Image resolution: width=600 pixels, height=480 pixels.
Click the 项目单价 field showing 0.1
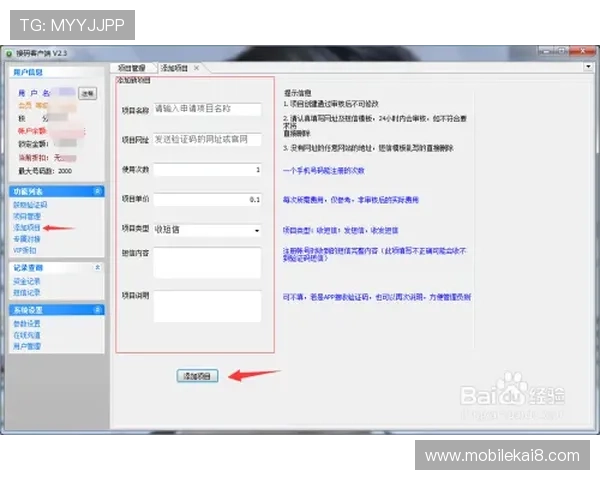point(207,199)
